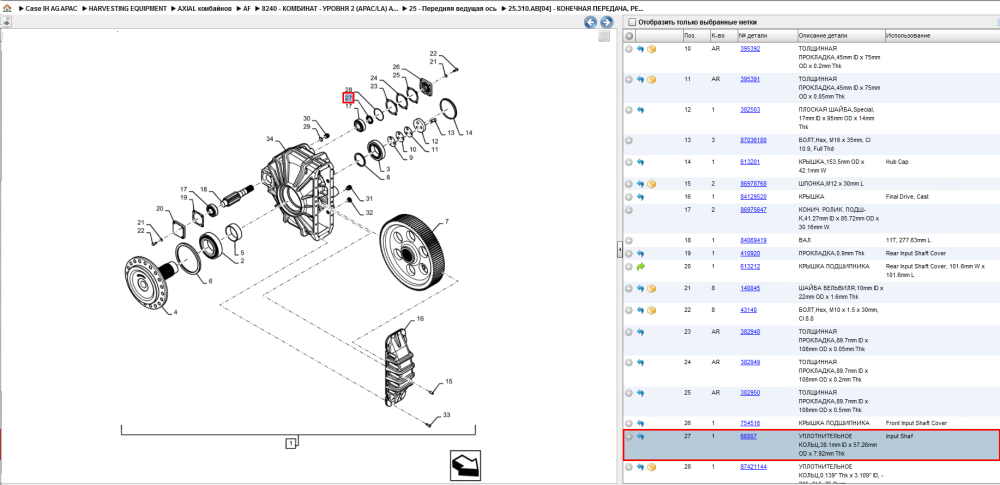Open part number 84069419 link

(x=753, y=241)
